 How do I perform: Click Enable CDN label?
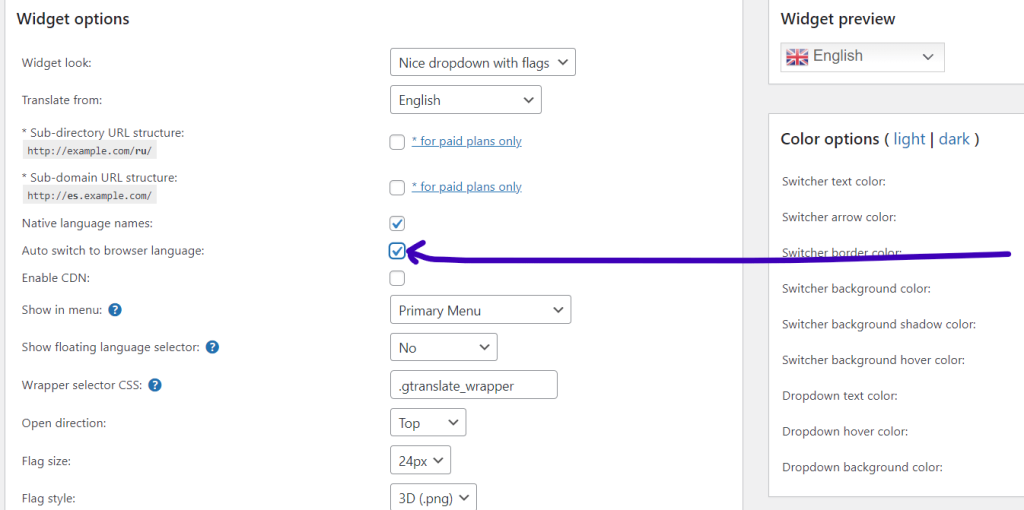56,278
